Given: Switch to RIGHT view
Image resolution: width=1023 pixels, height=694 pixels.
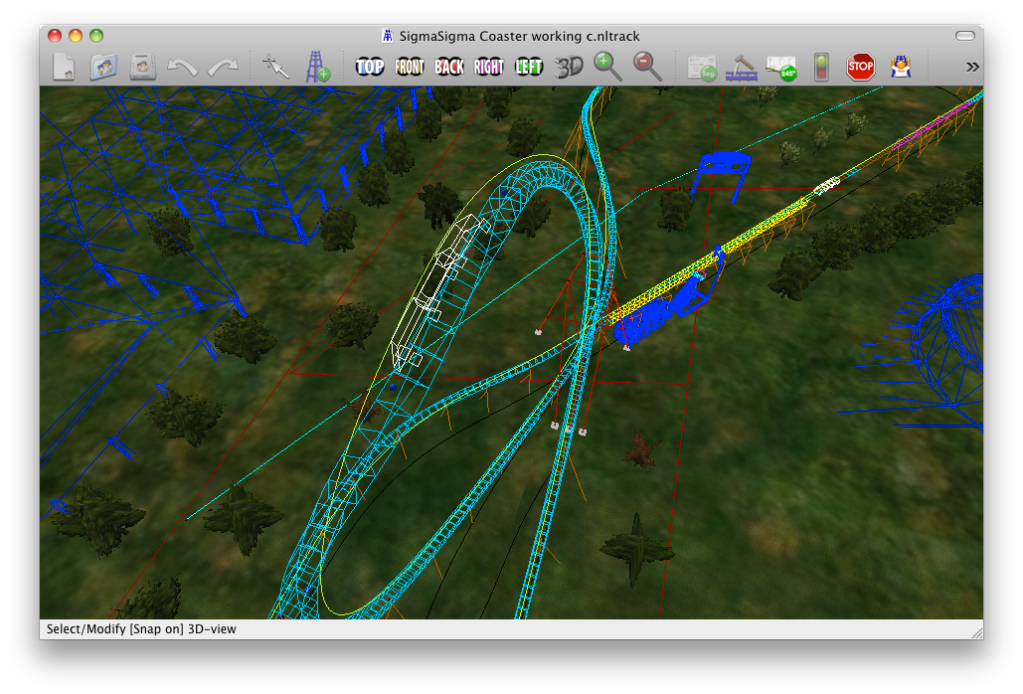Looking at the screenshot, I should coord(489,67).
